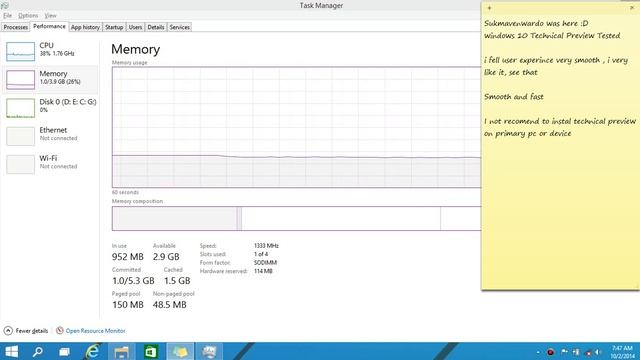Click the Committed 1.0/5.3 GB value
This screenshot has width=640, height=360.
click(x=133, y=281)
